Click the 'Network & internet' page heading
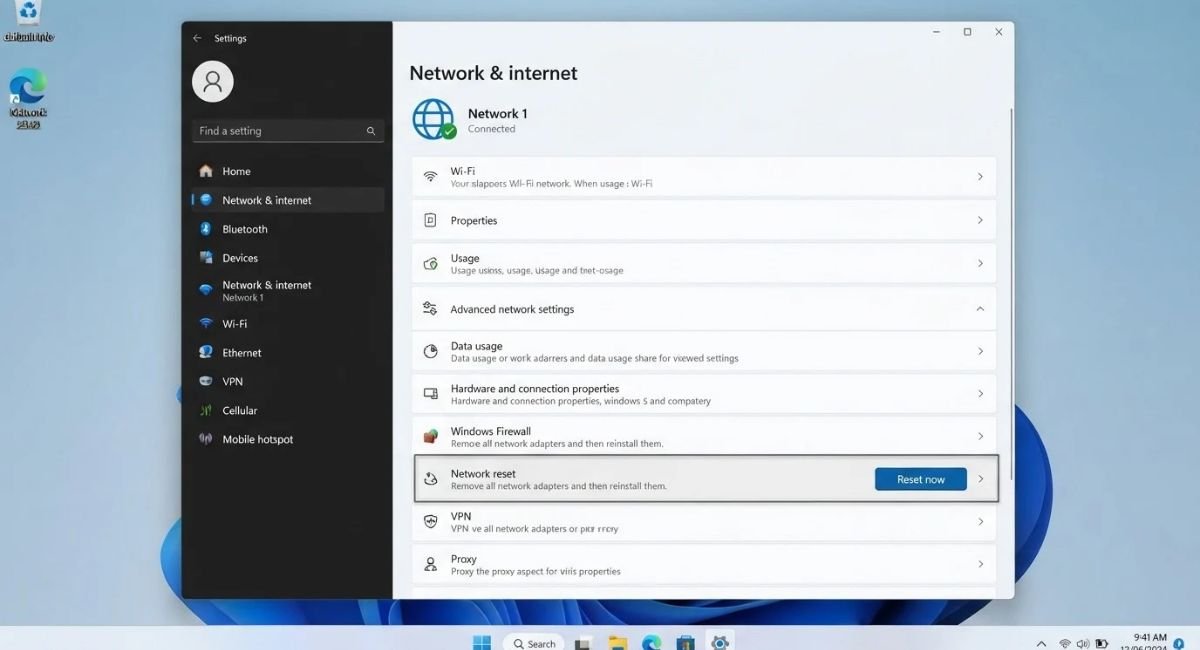This screenshot has width=1200, height=650. tap(494, 73)
